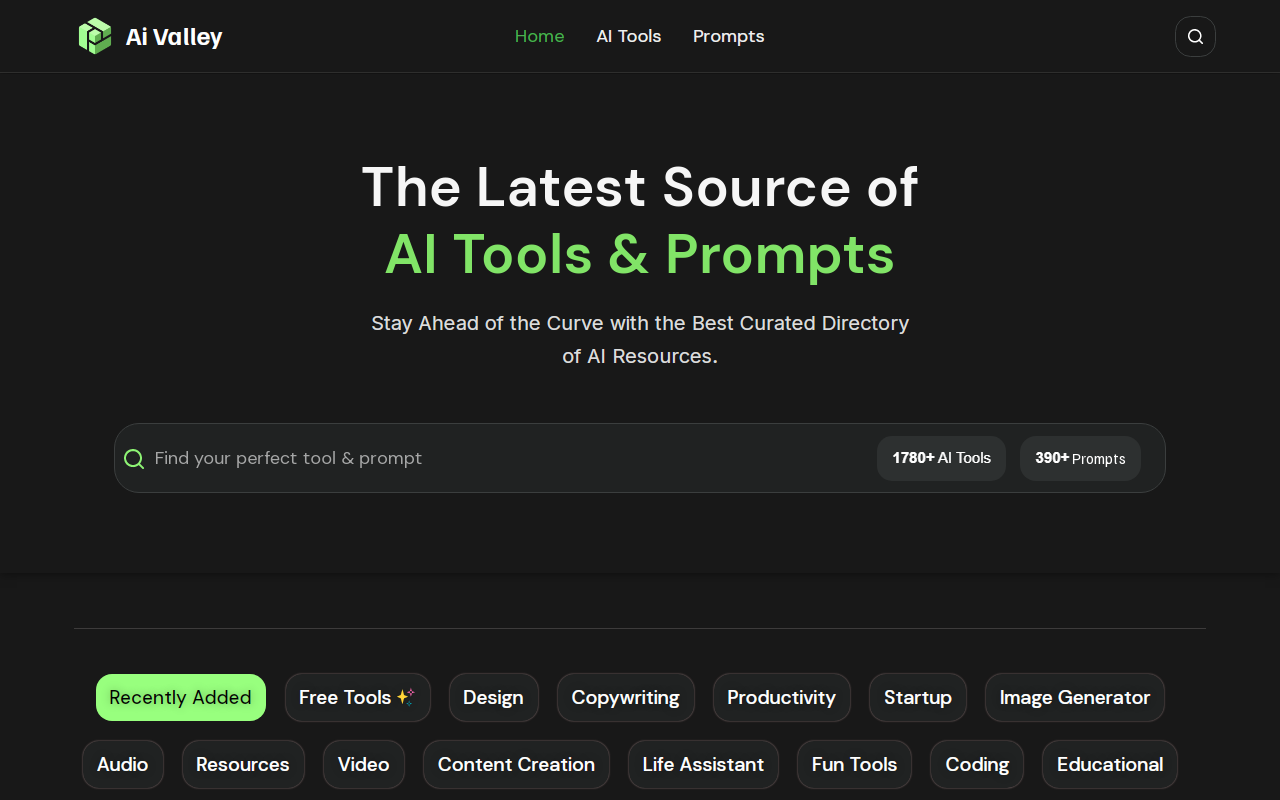Choose the Copywriting category chip
1280x800 pixels.
[x=625, y=697]
